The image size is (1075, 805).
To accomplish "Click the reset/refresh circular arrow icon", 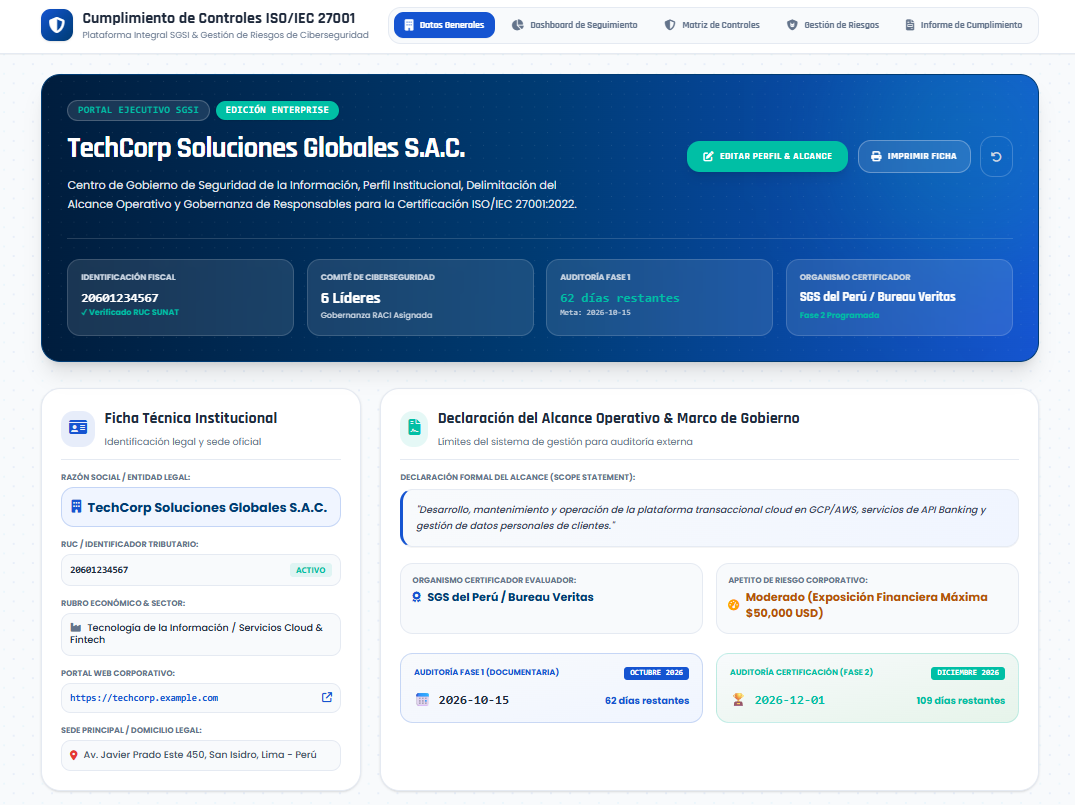I will [996, 156].
